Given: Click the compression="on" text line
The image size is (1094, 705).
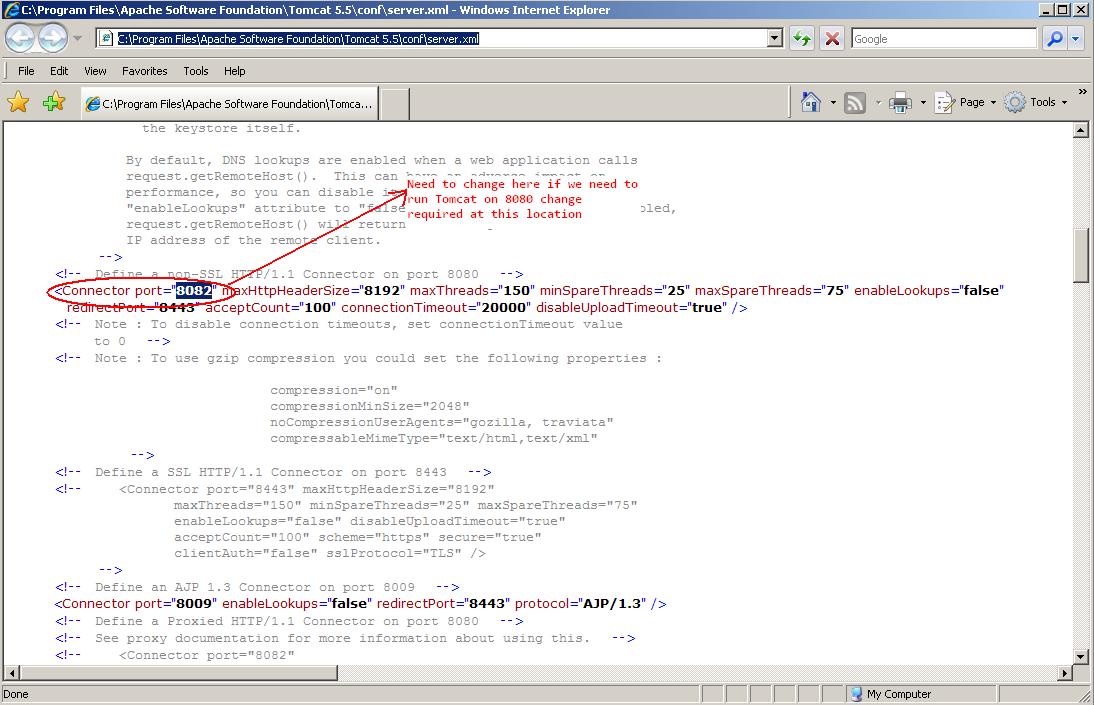Looking at the screenshot, I should pyautogui.click(x=334, y=390).
